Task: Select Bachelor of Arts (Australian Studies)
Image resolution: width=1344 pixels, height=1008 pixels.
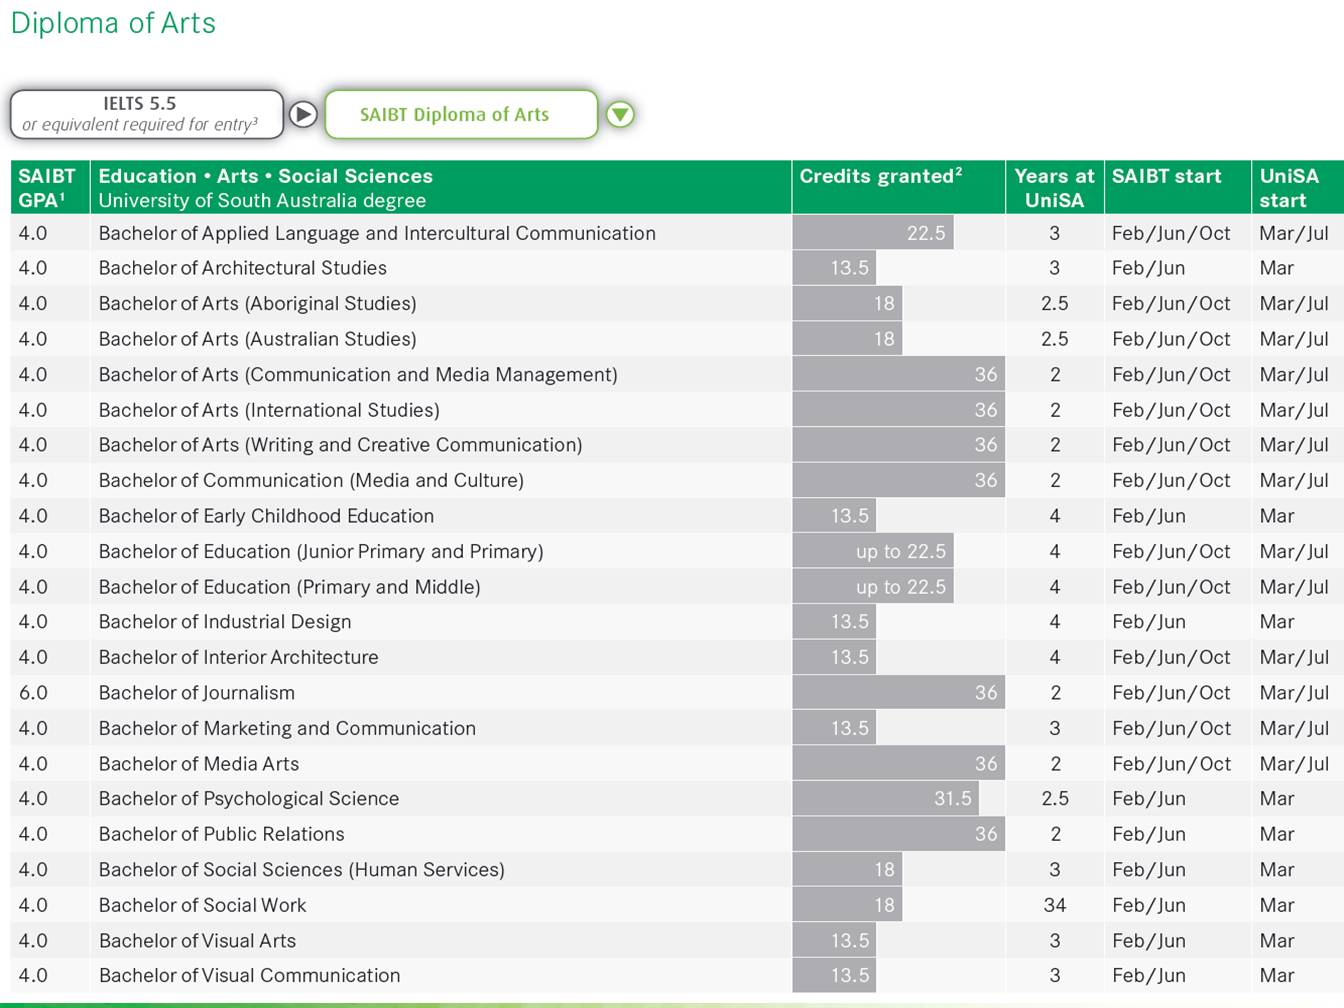Action: (257, 339)
